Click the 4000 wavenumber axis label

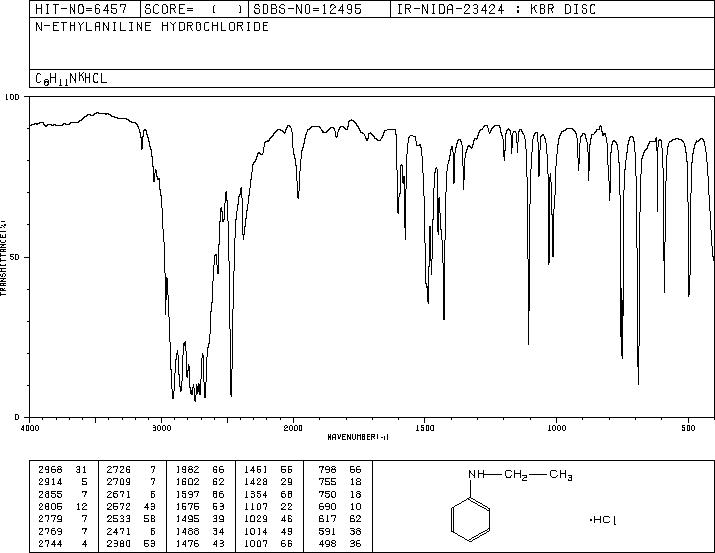point(30,428)
